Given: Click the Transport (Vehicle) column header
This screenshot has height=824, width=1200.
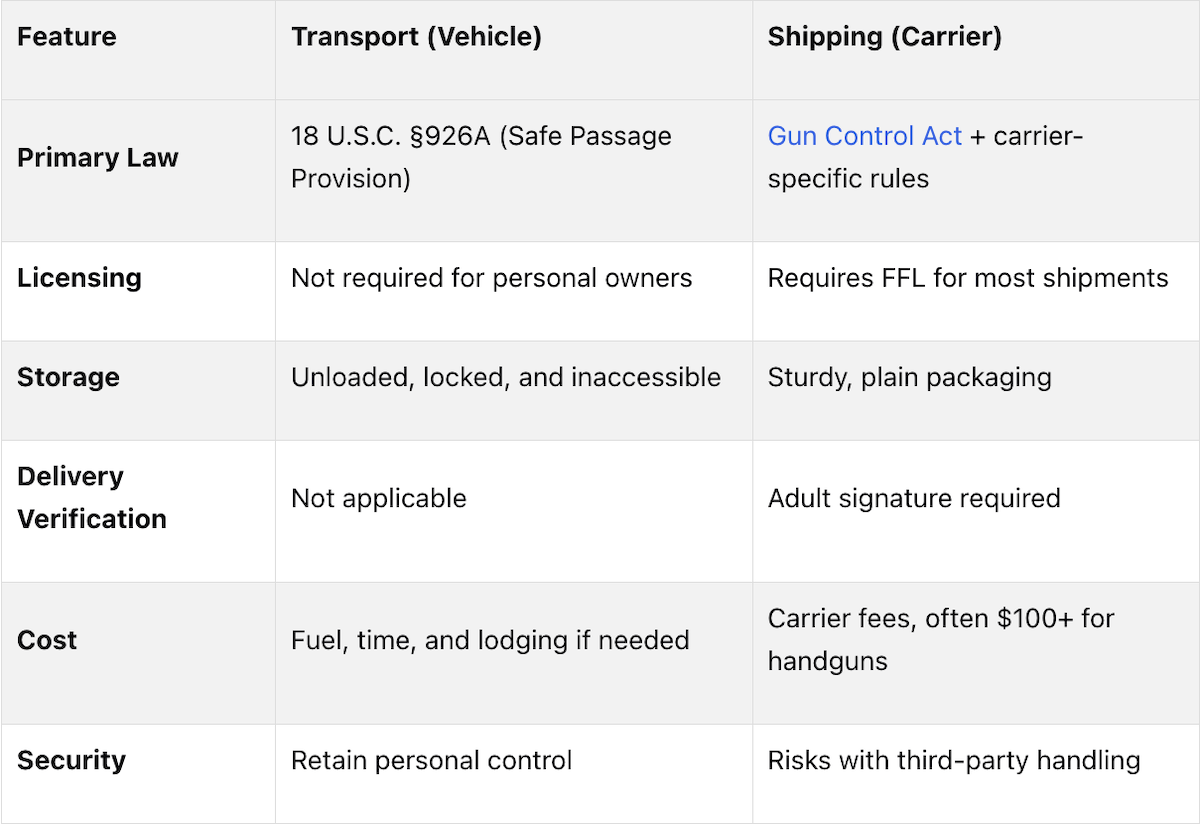Looking at the screenshot, I should click(x=416, y=38).
